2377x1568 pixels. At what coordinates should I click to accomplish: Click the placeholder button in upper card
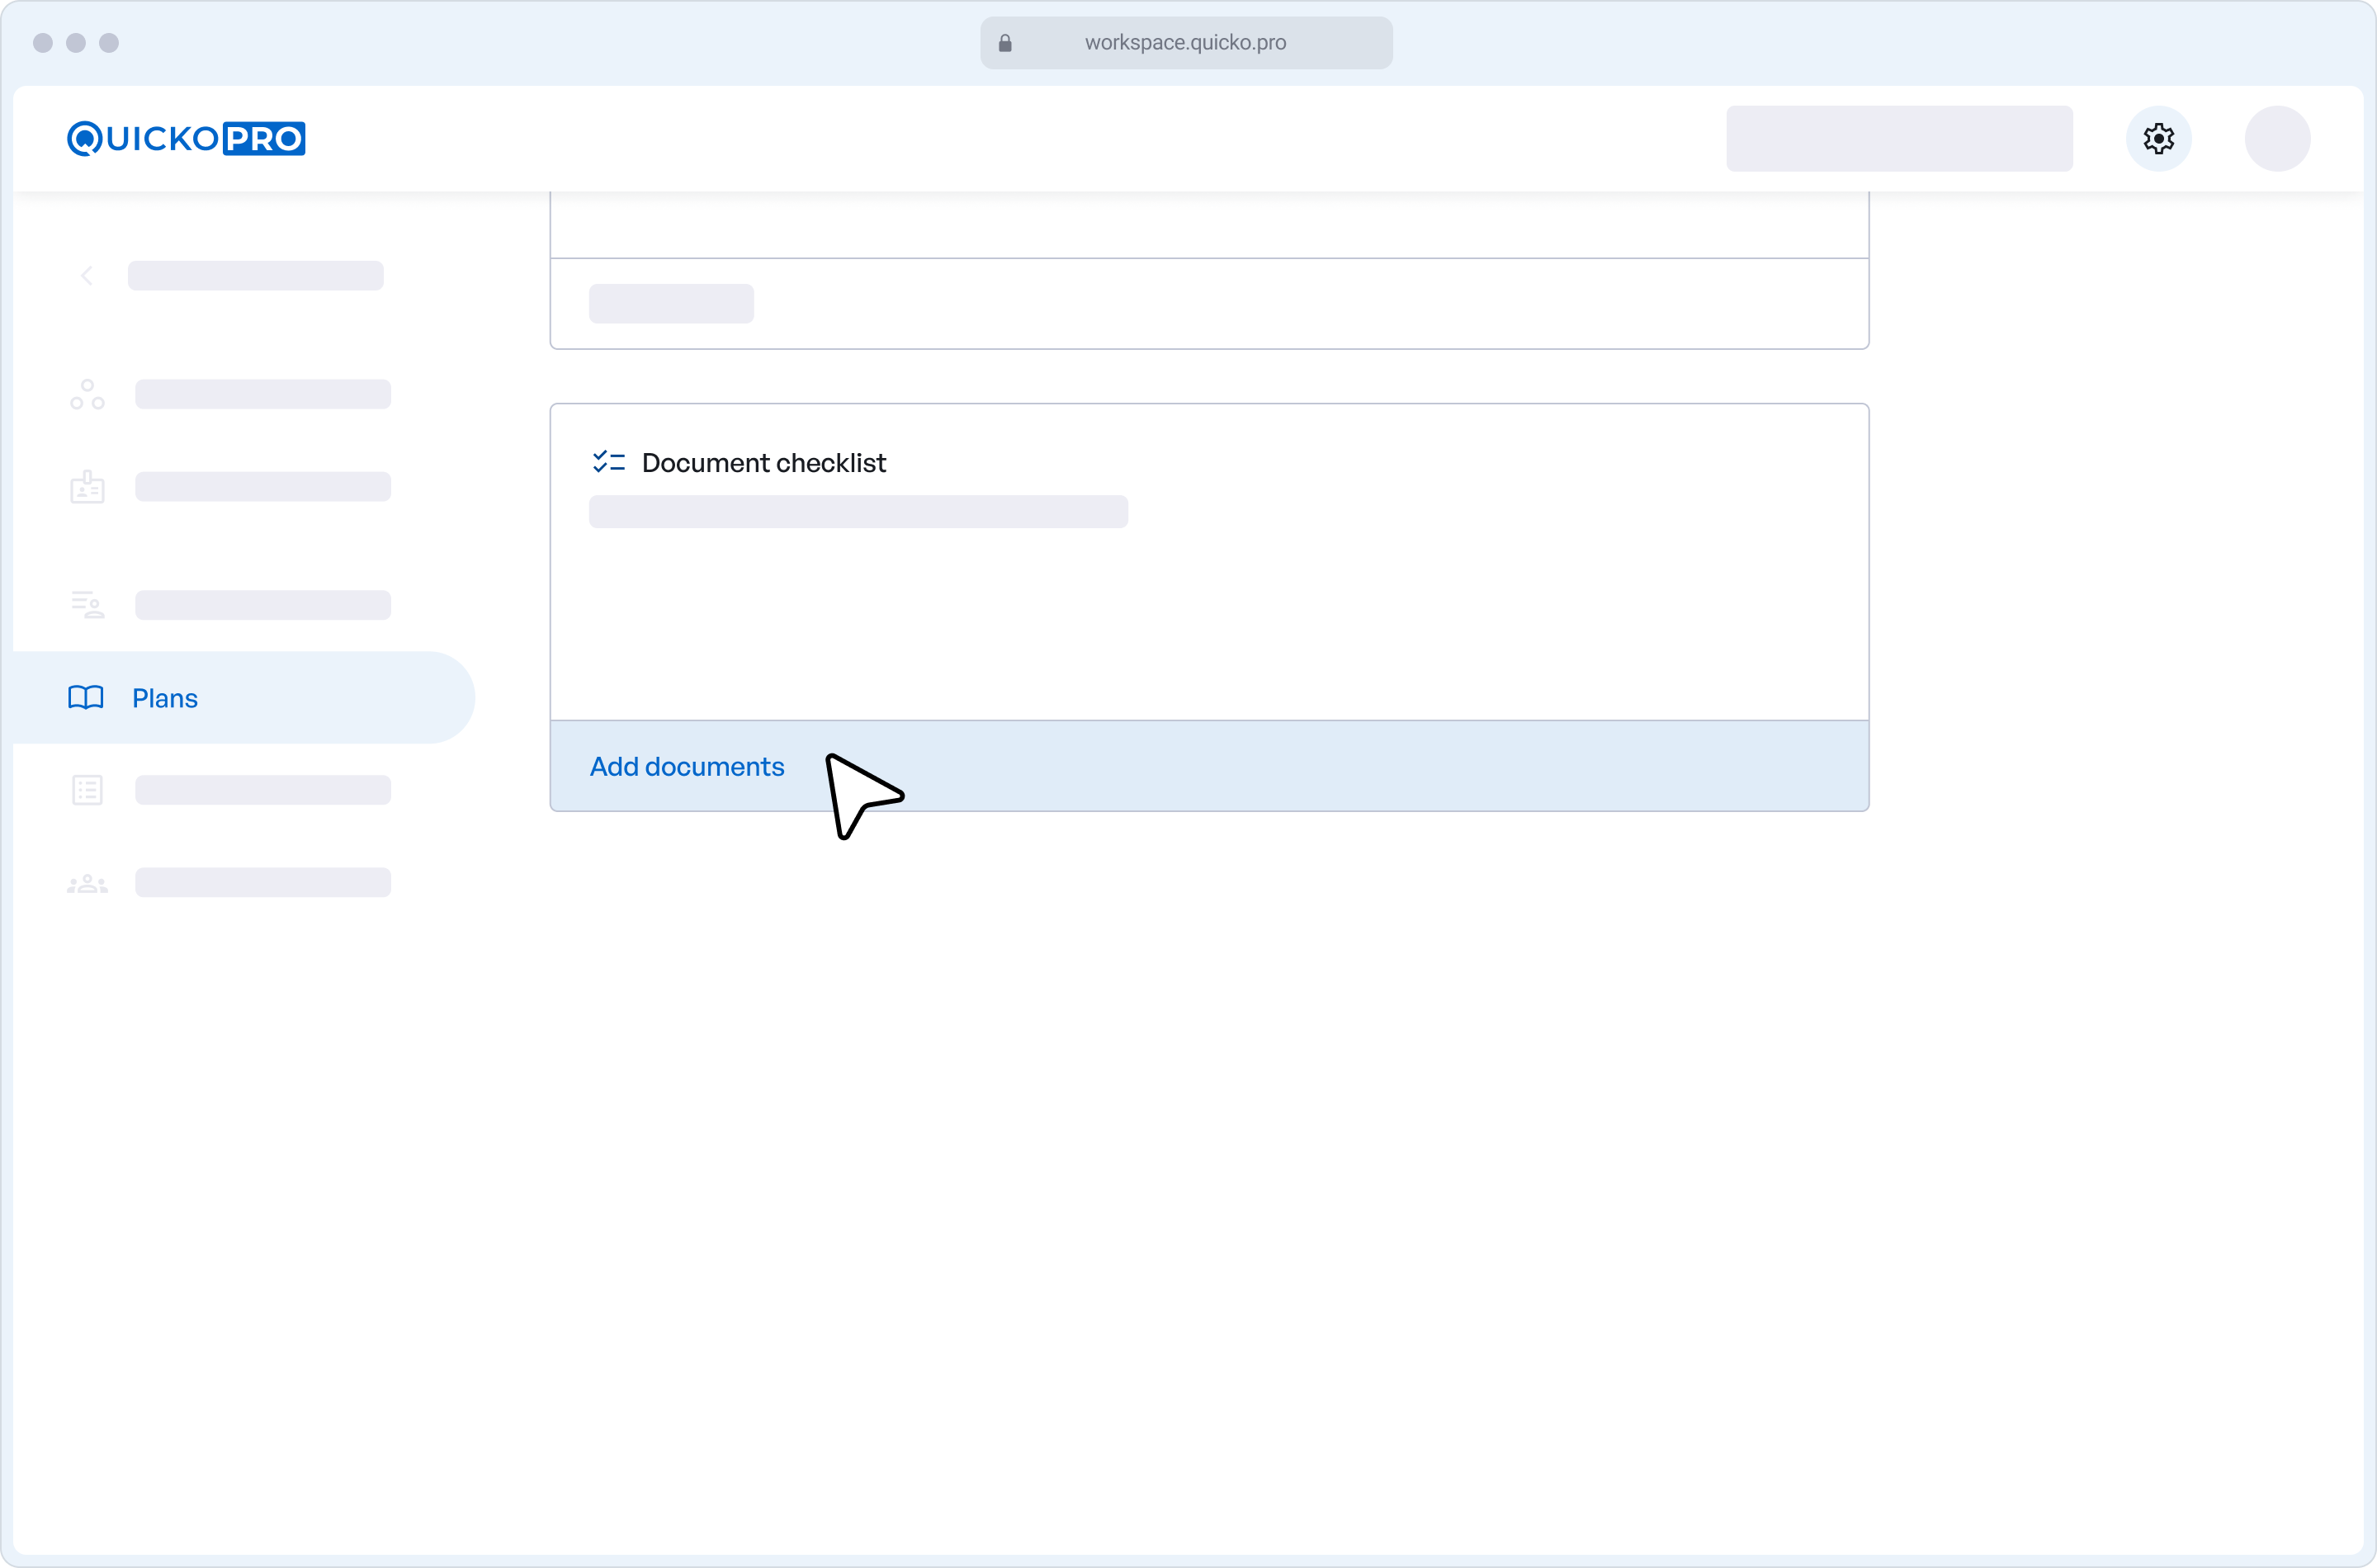pyautogui.click(x=671, y=303)
